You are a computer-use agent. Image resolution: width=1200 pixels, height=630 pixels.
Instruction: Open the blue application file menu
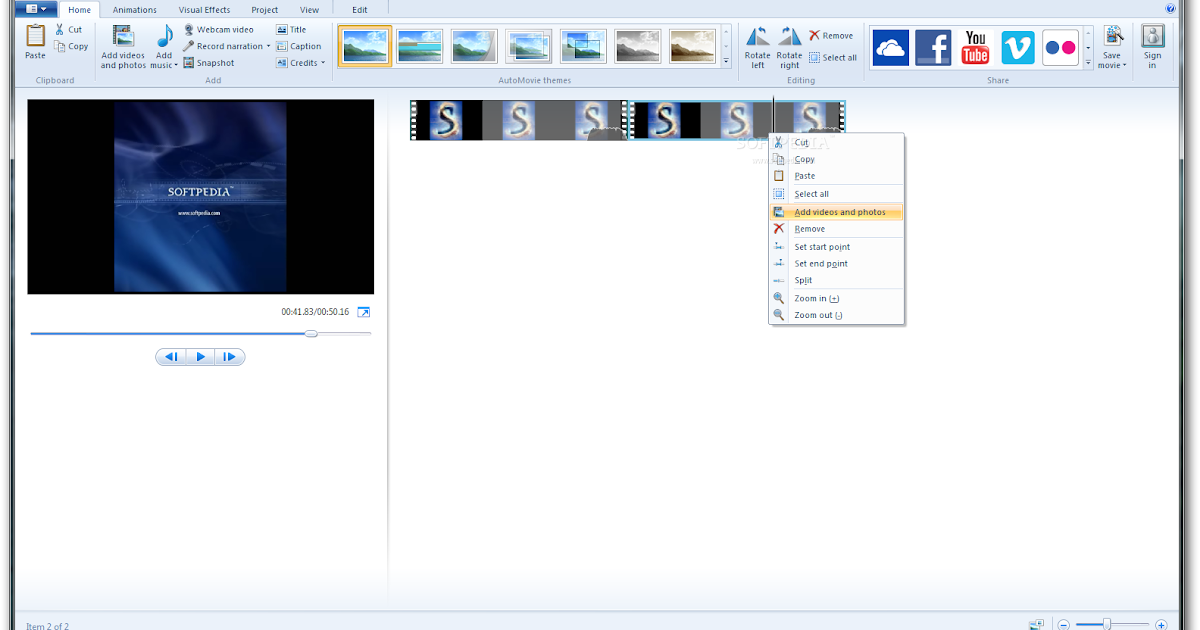36,9
